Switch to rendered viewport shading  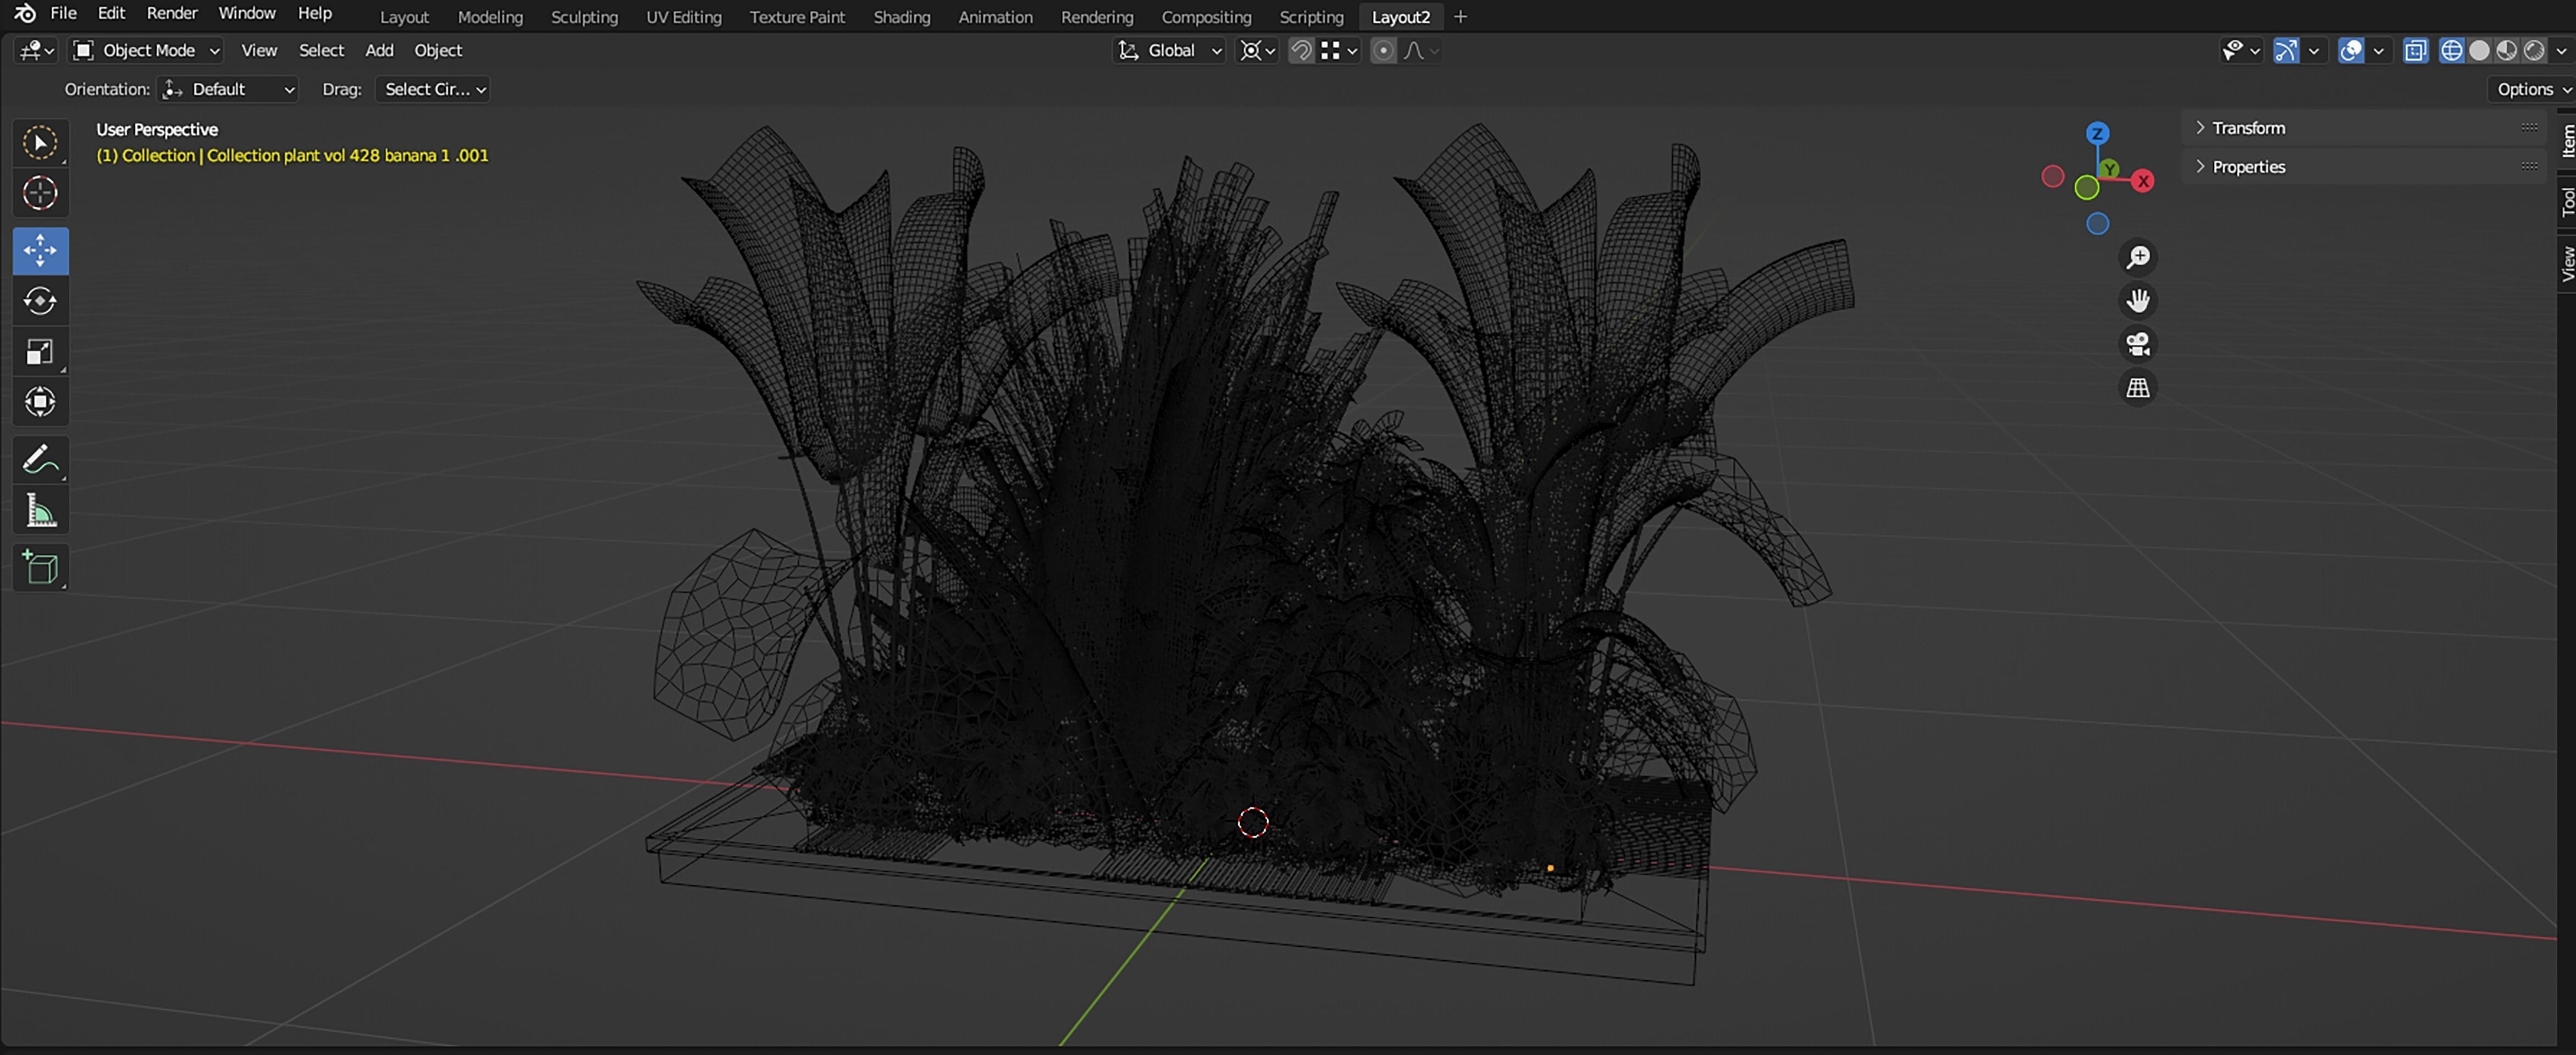point(2533,51)
